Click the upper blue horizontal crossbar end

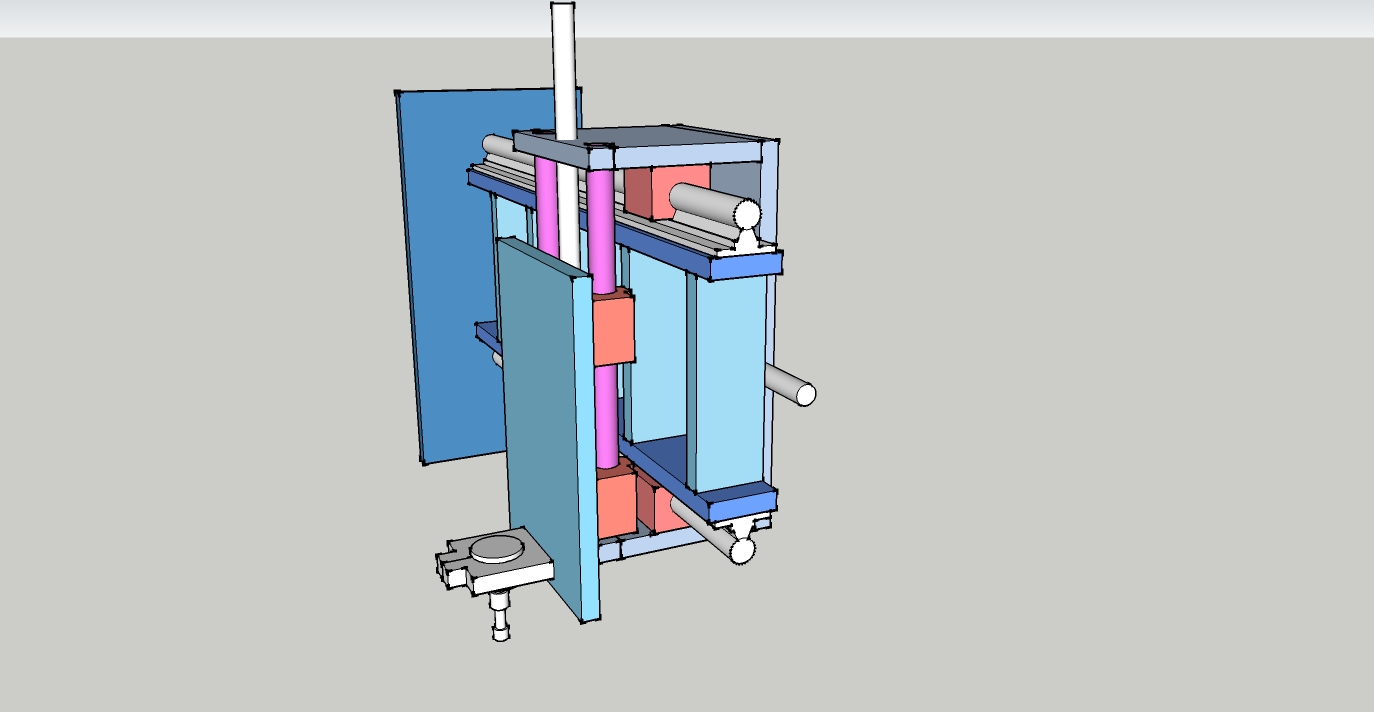(745, 265)
